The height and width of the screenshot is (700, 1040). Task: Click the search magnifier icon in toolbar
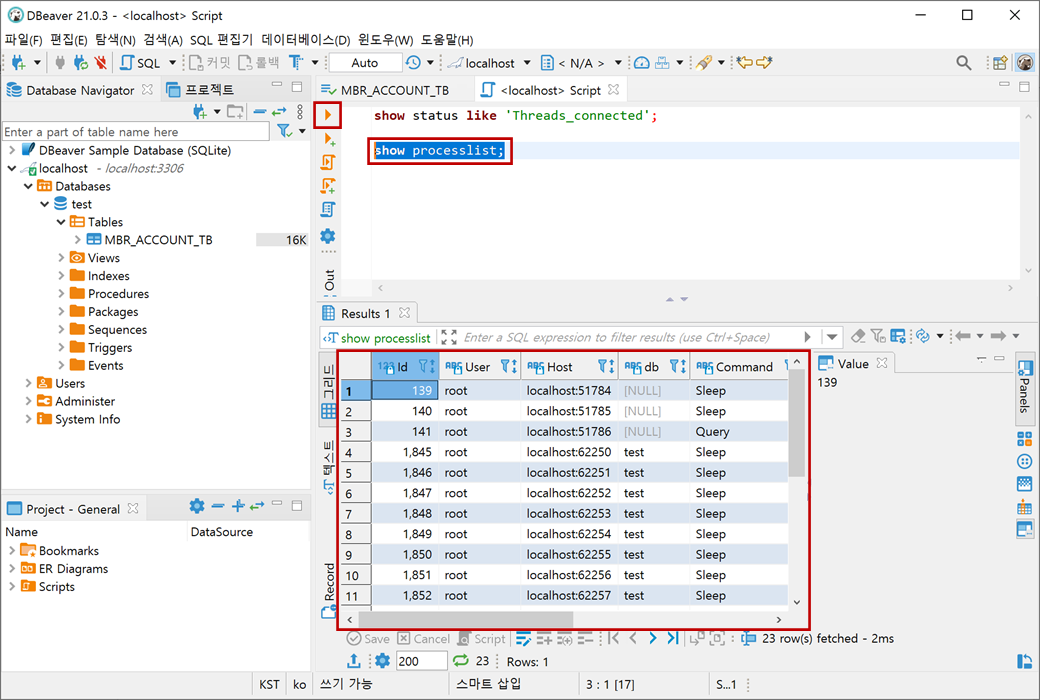[964, 63]
